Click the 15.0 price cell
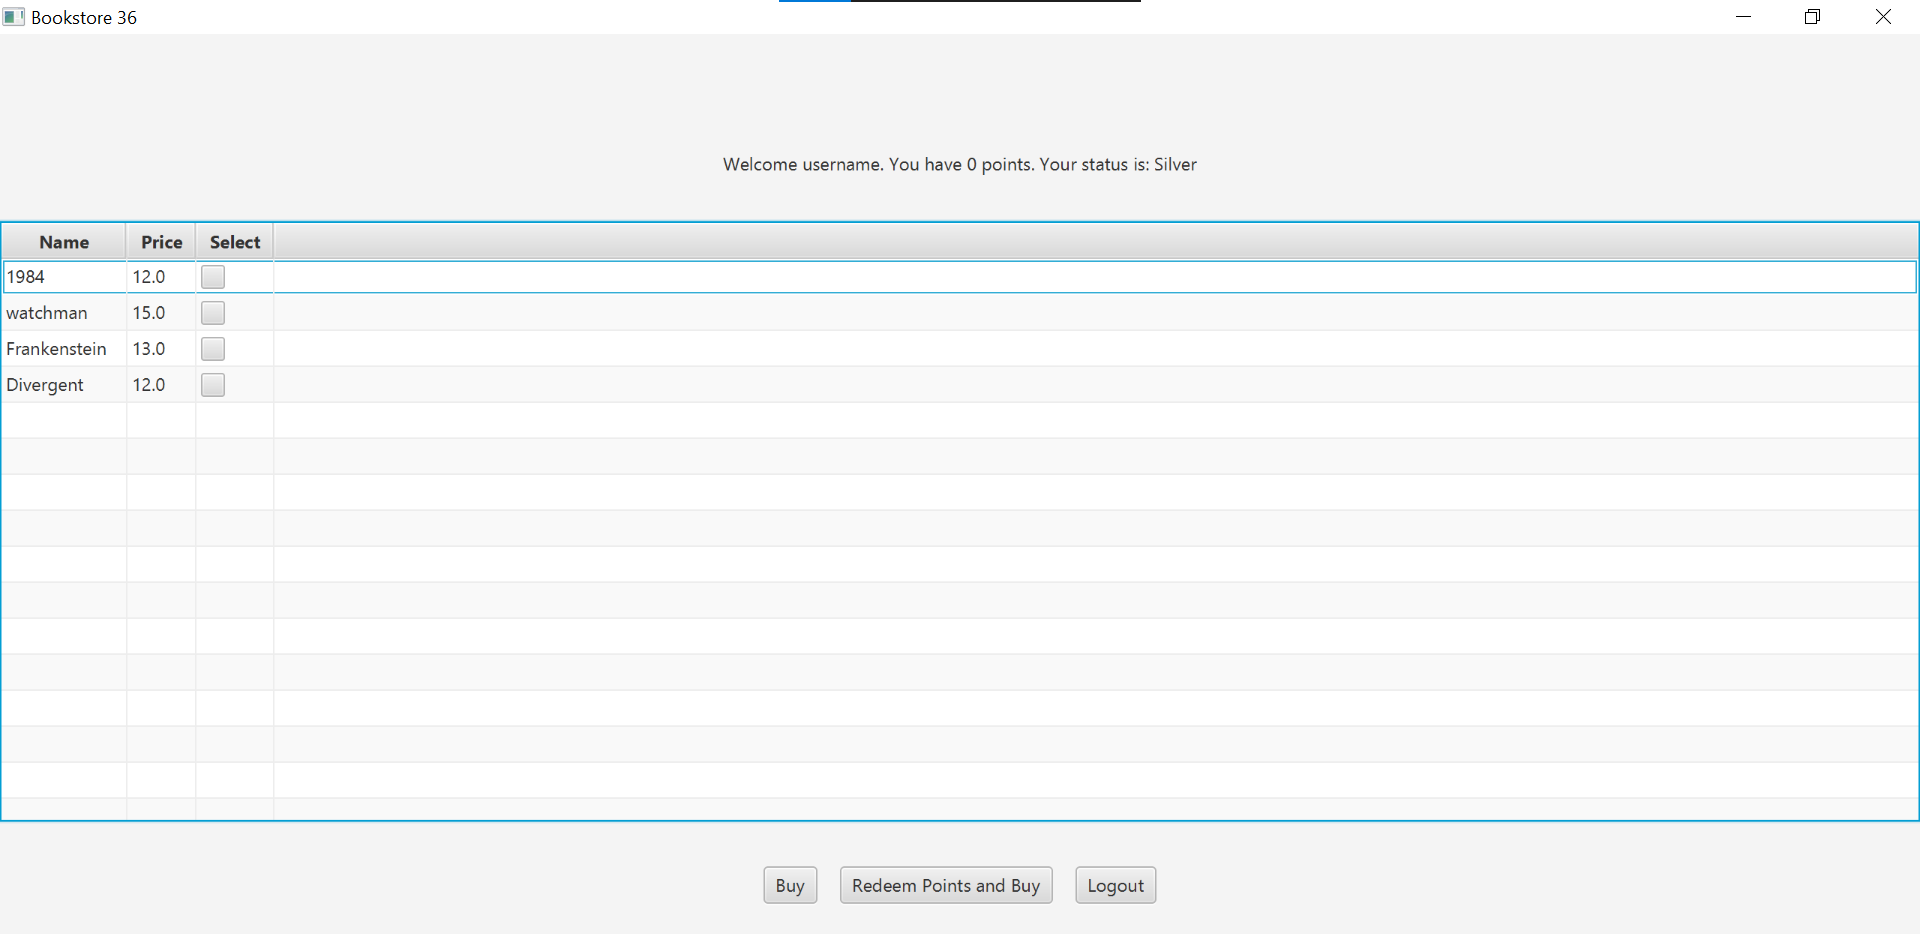The height and width of the screenshot is (934, 1920). pyautogui.click(x=149, y=313)
